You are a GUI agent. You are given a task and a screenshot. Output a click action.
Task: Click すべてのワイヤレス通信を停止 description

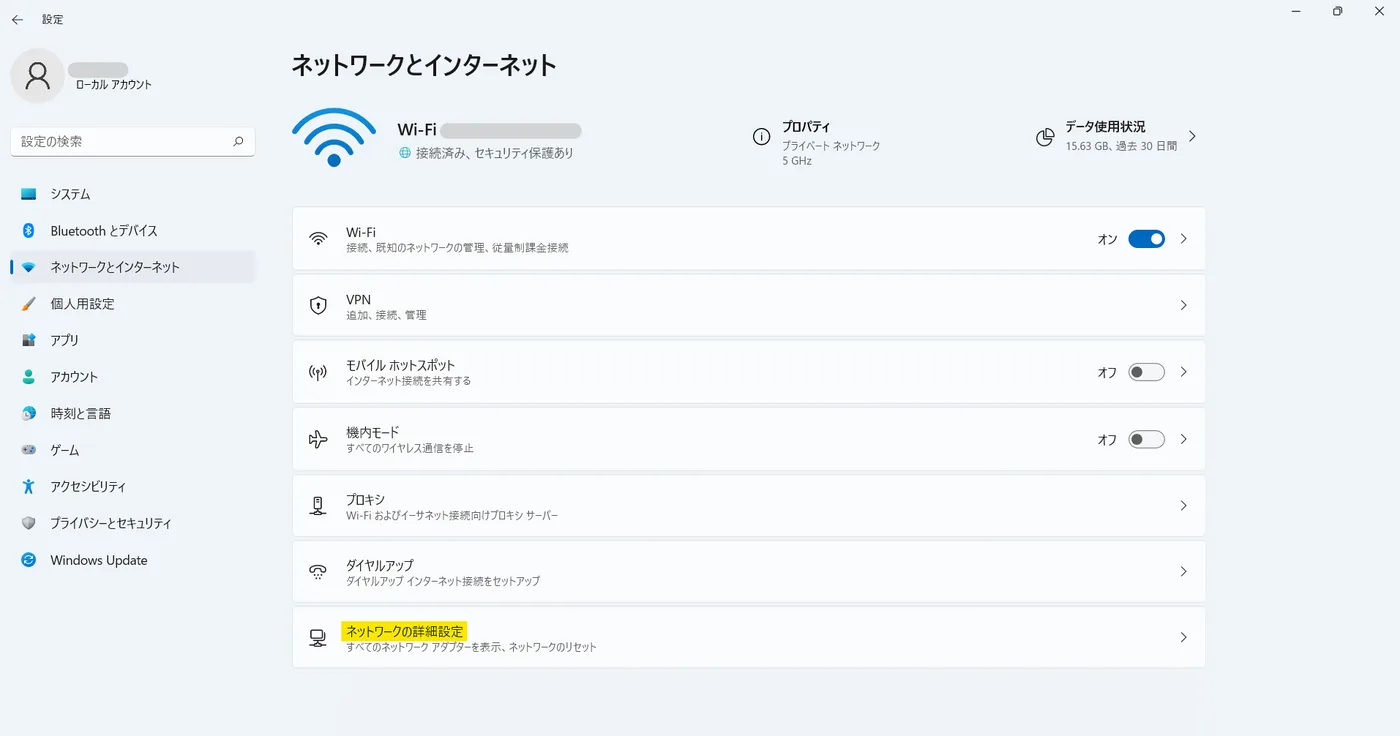410,448
